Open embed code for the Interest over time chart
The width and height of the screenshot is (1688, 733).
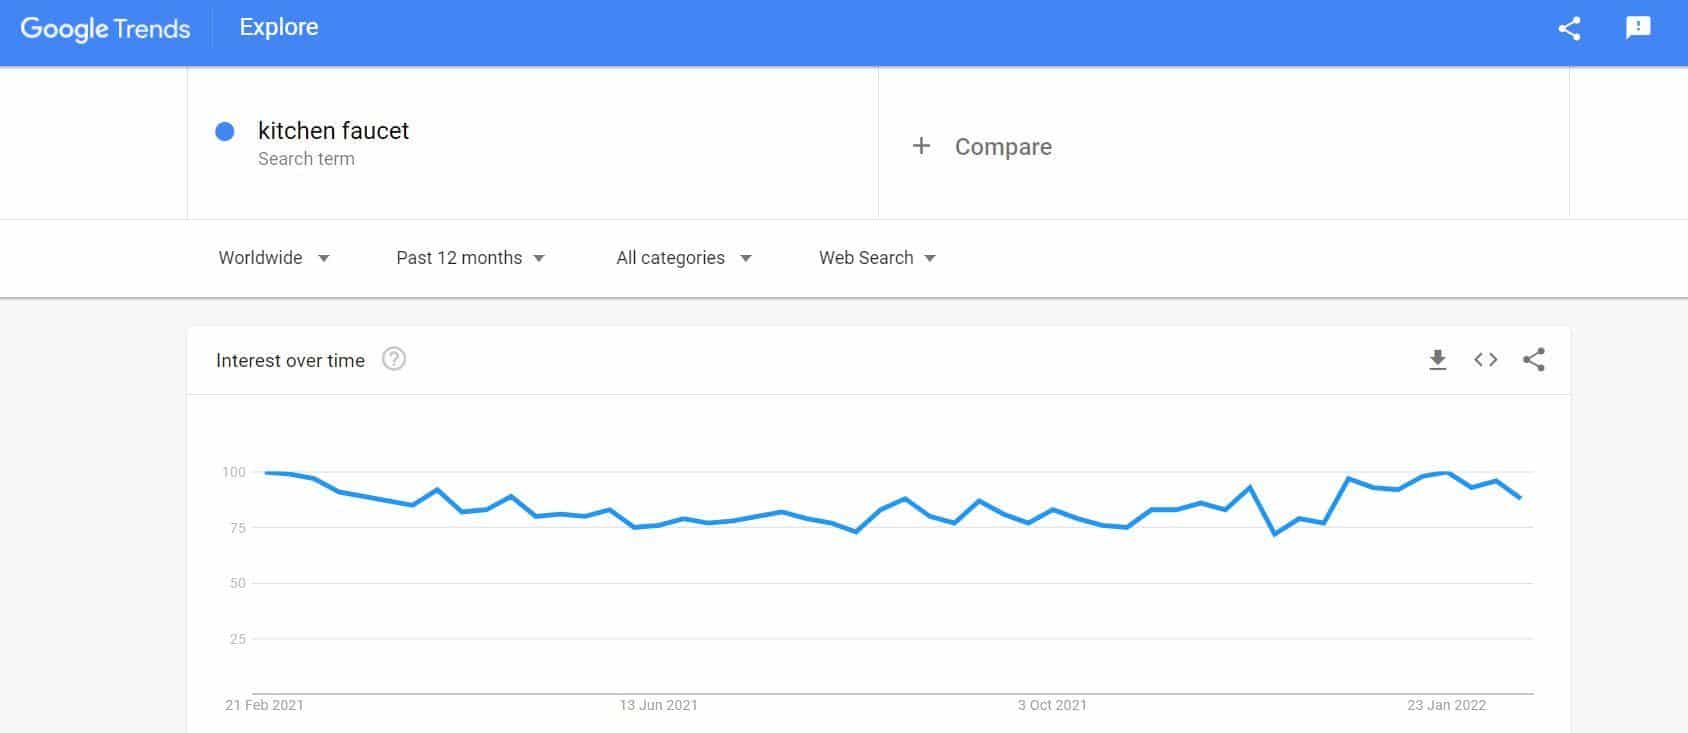point(1485,360)
